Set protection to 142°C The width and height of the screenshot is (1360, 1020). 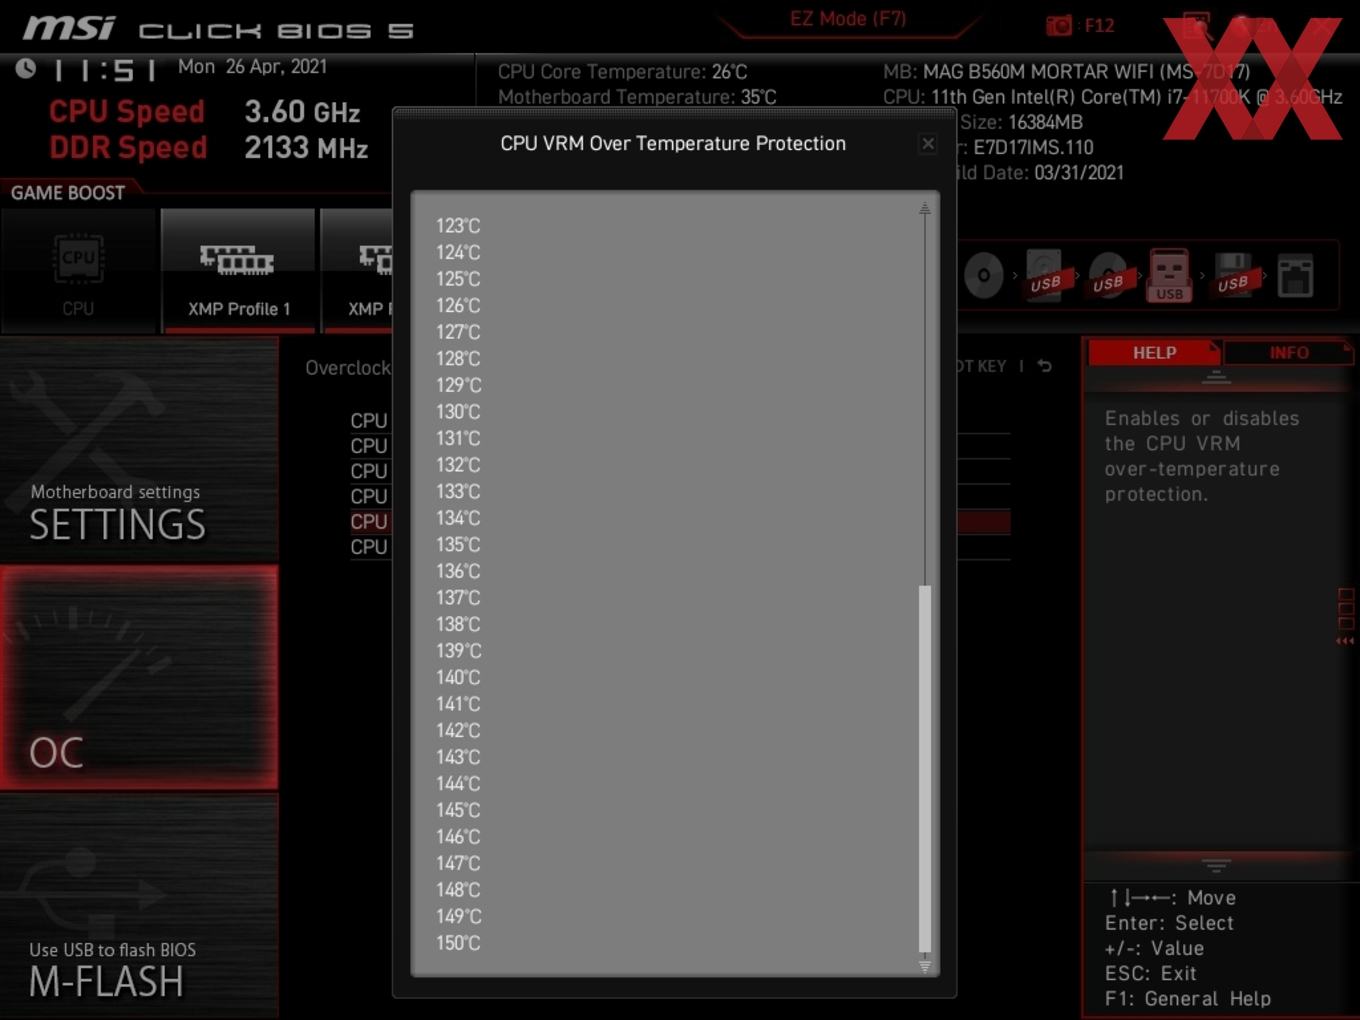pos(458,731)
